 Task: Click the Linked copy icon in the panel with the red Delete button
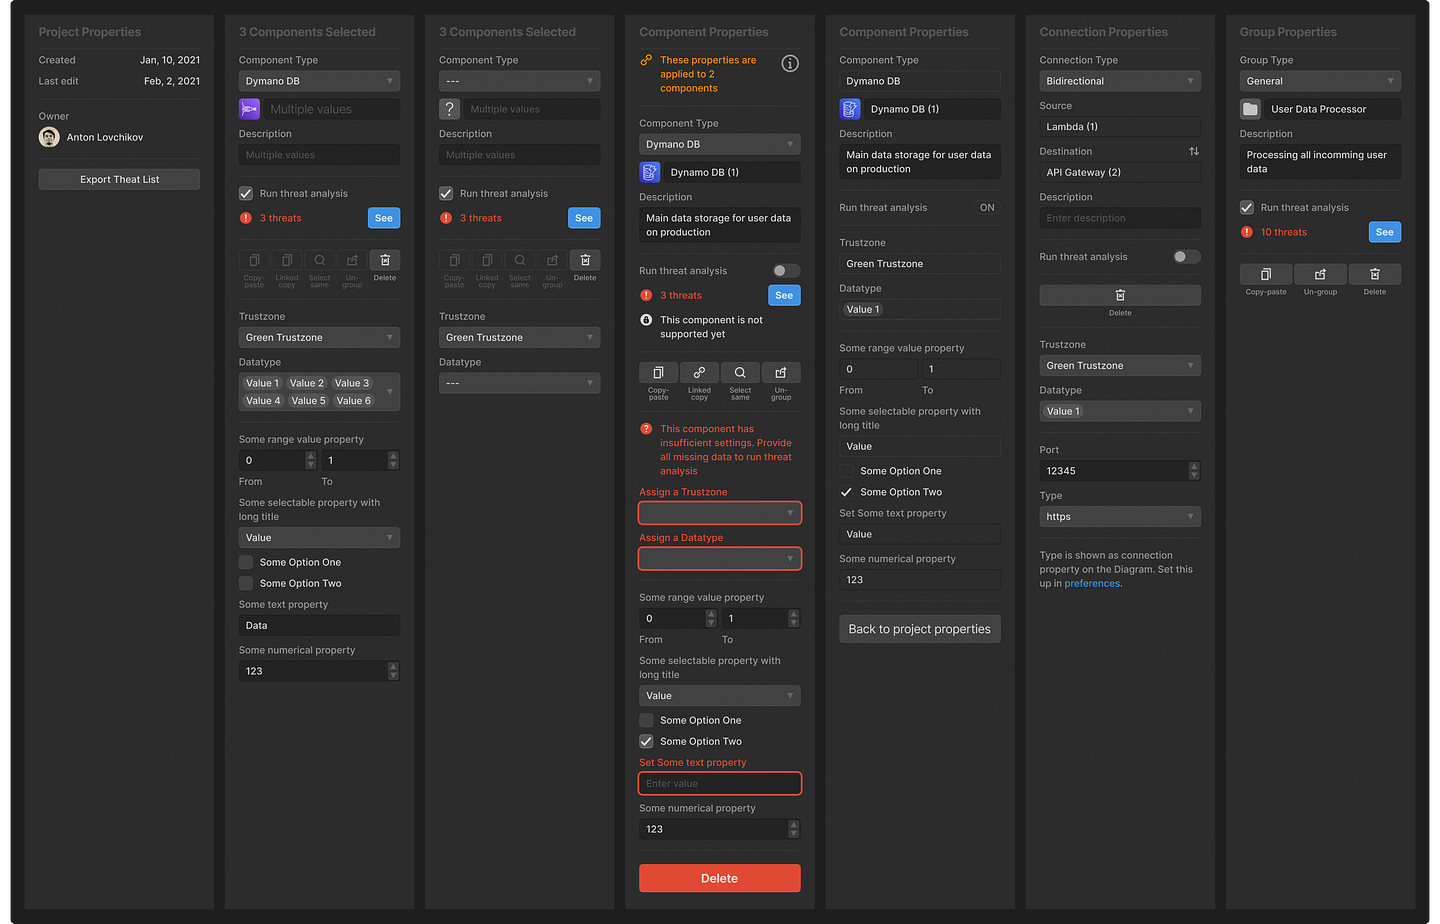tap(699, 372)
